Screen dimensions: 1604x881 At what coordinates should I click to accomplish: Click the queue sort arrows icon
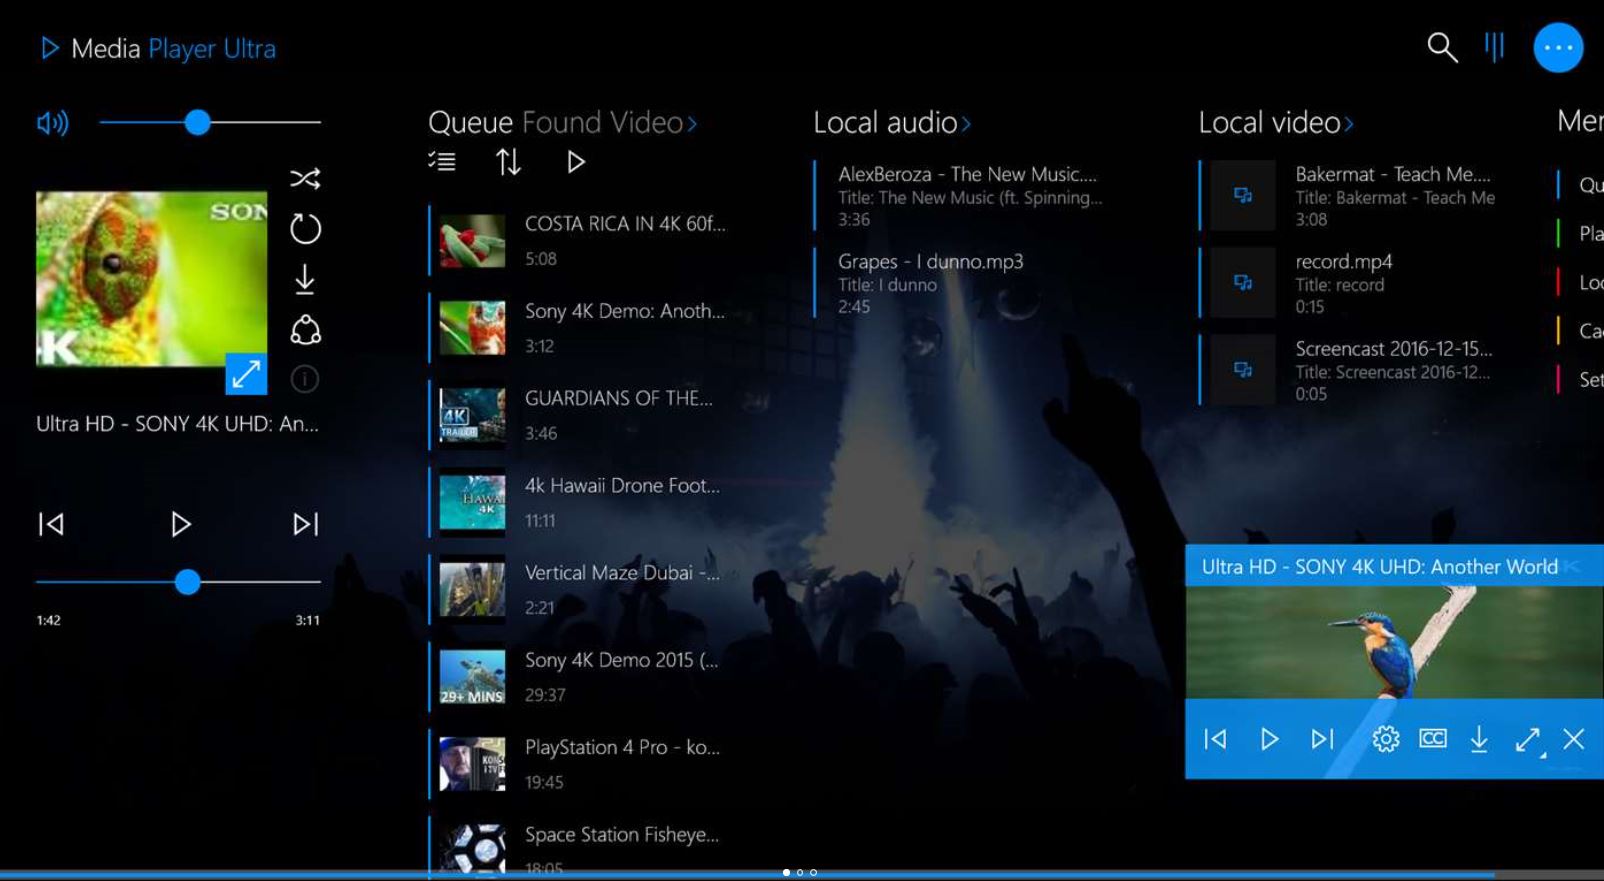pos(508,161)
